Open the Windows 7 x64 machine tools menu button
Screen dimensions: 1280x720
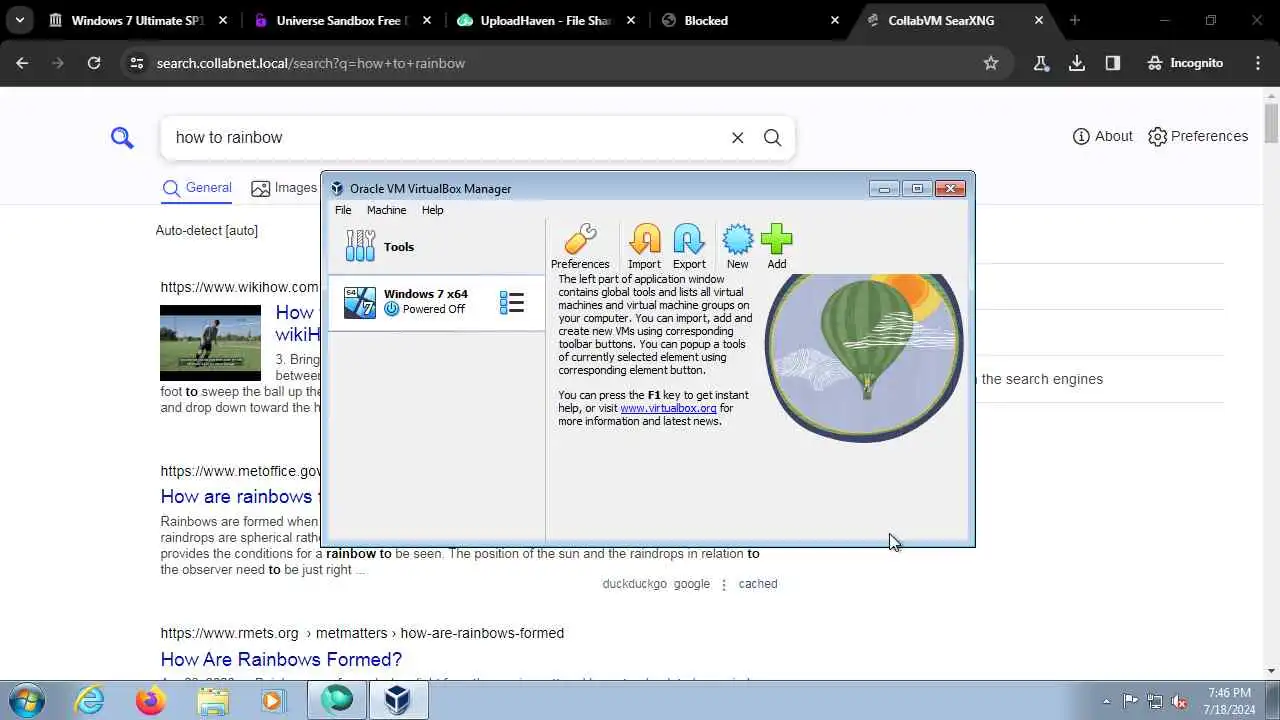click(512, 302)
